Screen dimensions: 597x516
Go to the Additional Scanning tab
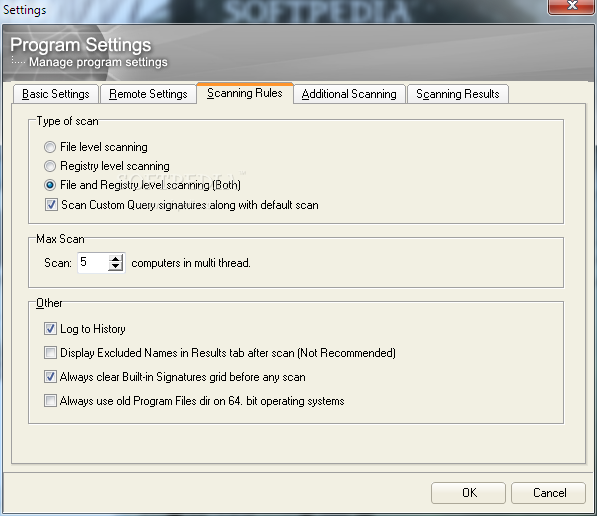point(349,94)
